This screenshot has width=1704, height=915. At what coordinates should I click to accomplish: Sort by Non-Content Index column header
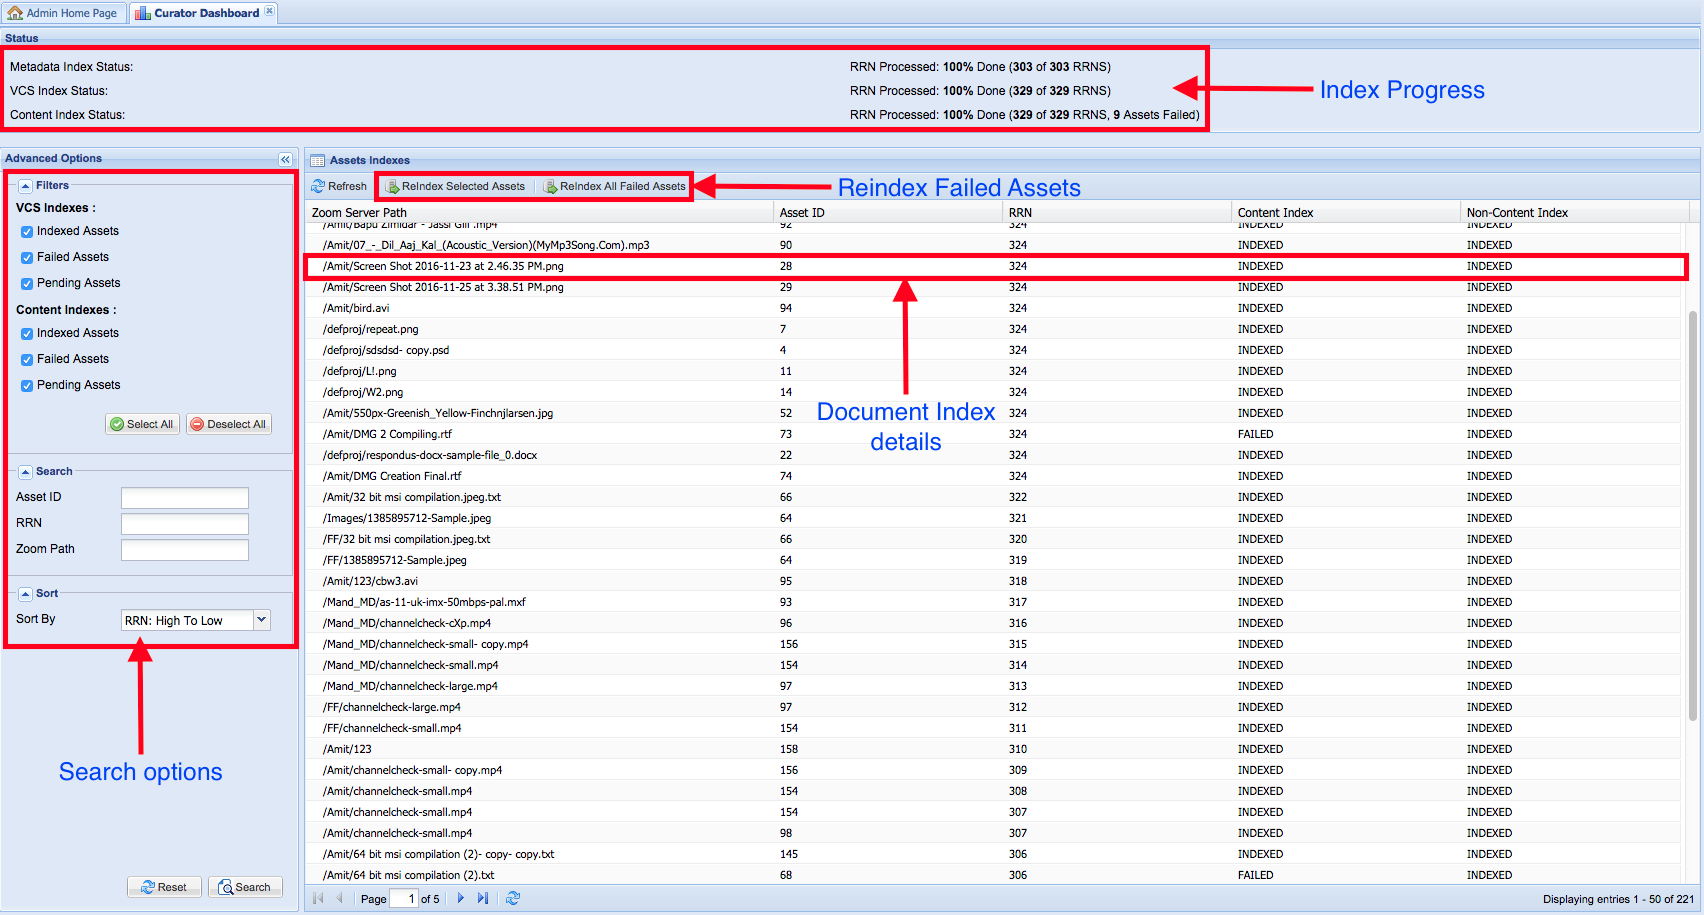pyautogui.click(x=1575, y=212)
